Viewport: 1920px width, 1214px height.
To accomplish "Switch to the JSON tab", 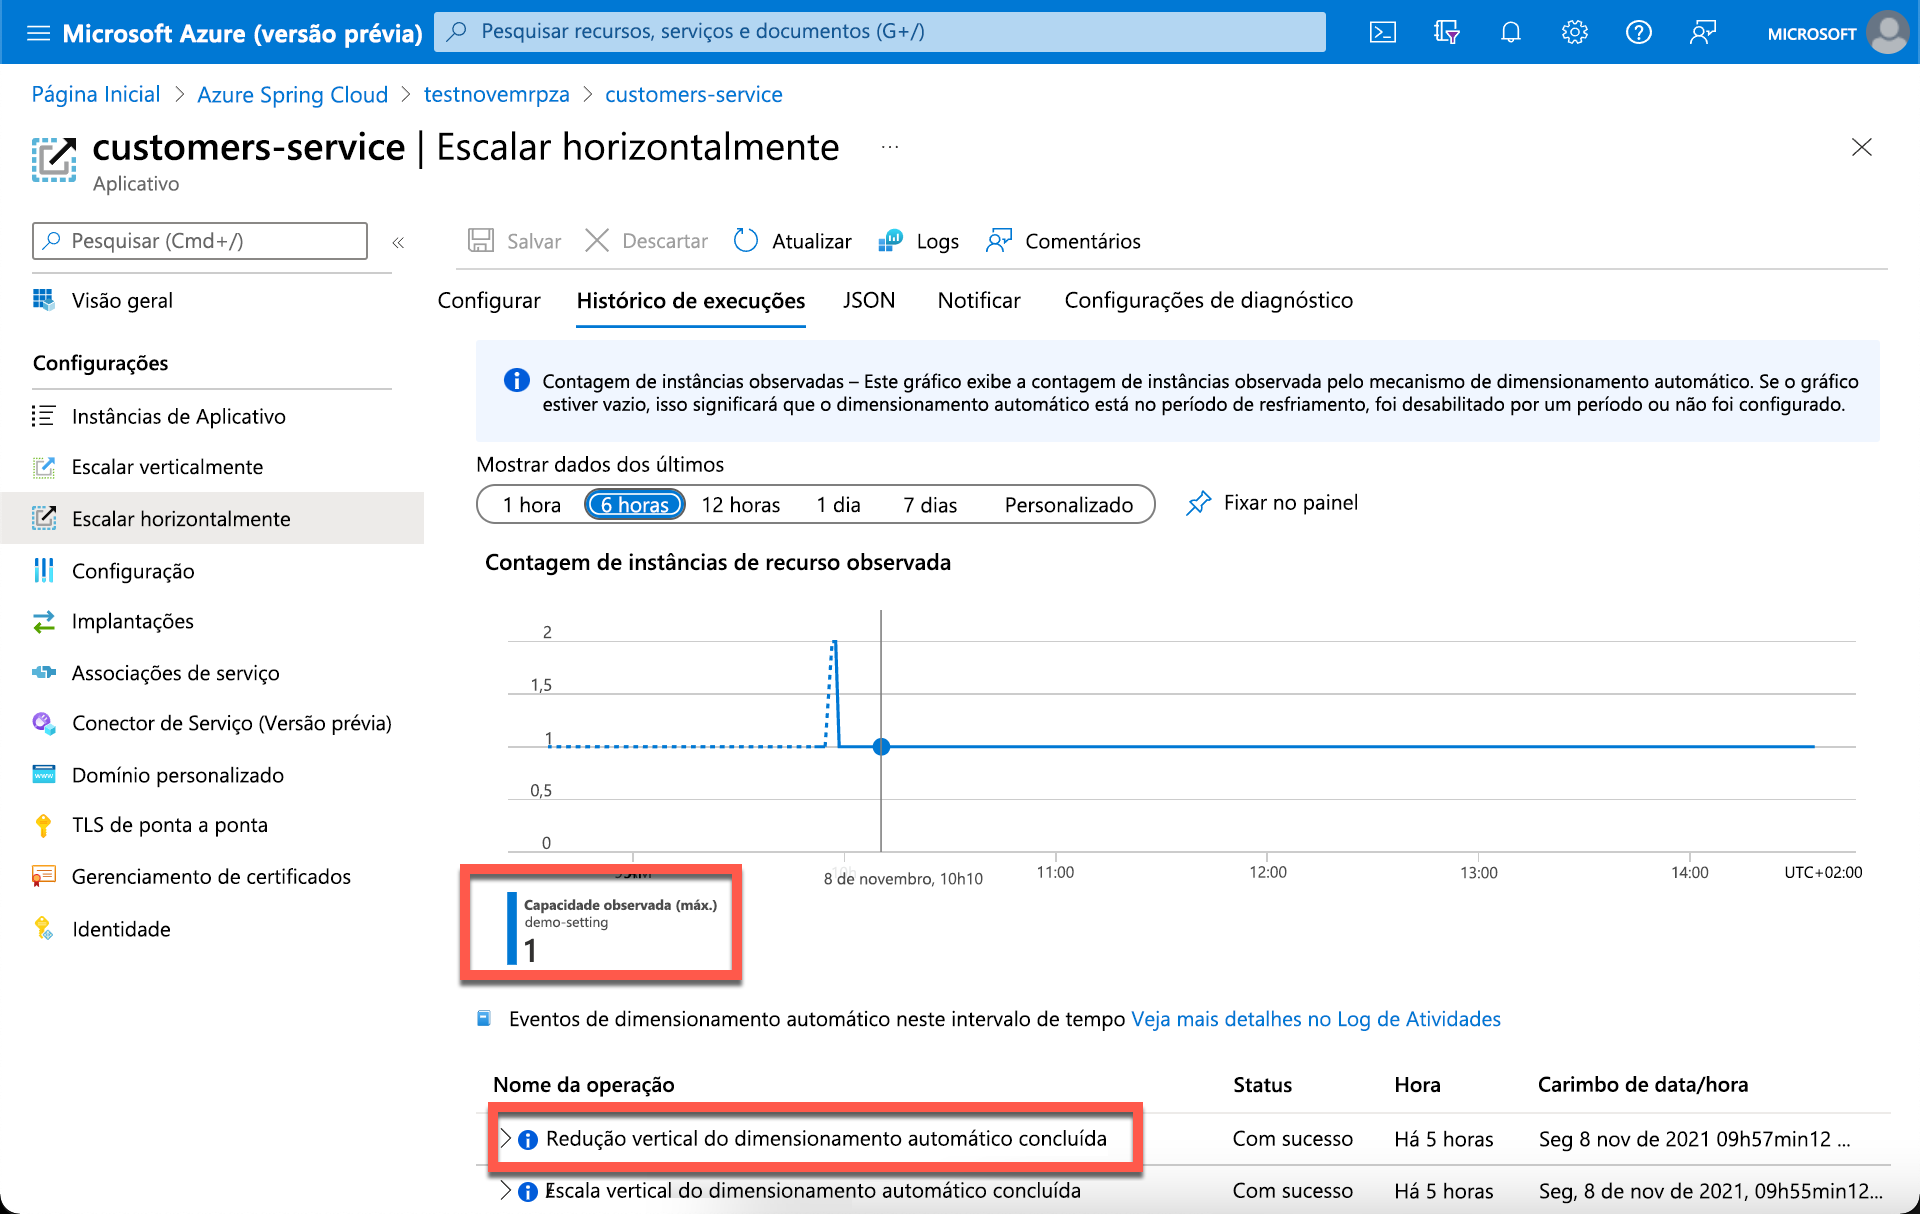I will pos(868,301).
